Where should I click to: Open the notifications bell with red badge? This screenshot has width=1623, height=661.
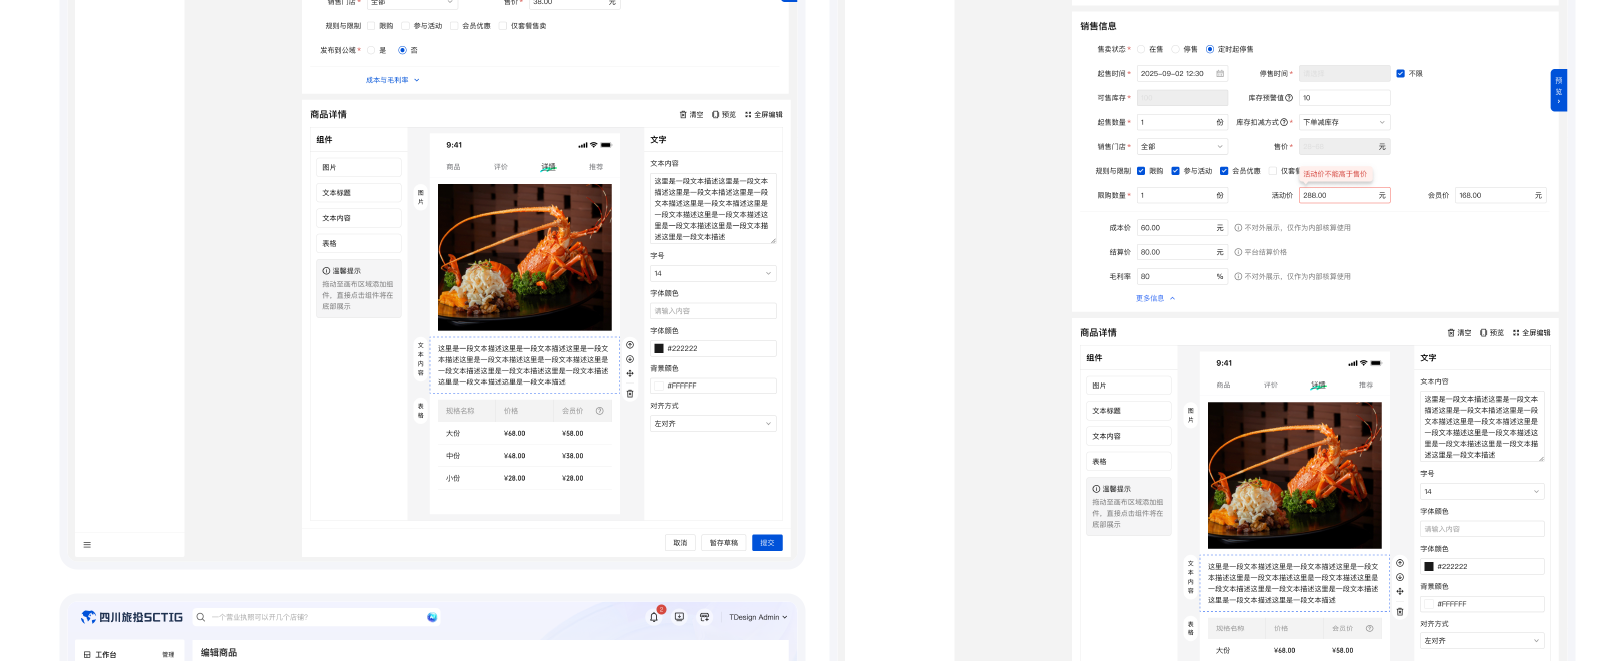pos(654,617)
